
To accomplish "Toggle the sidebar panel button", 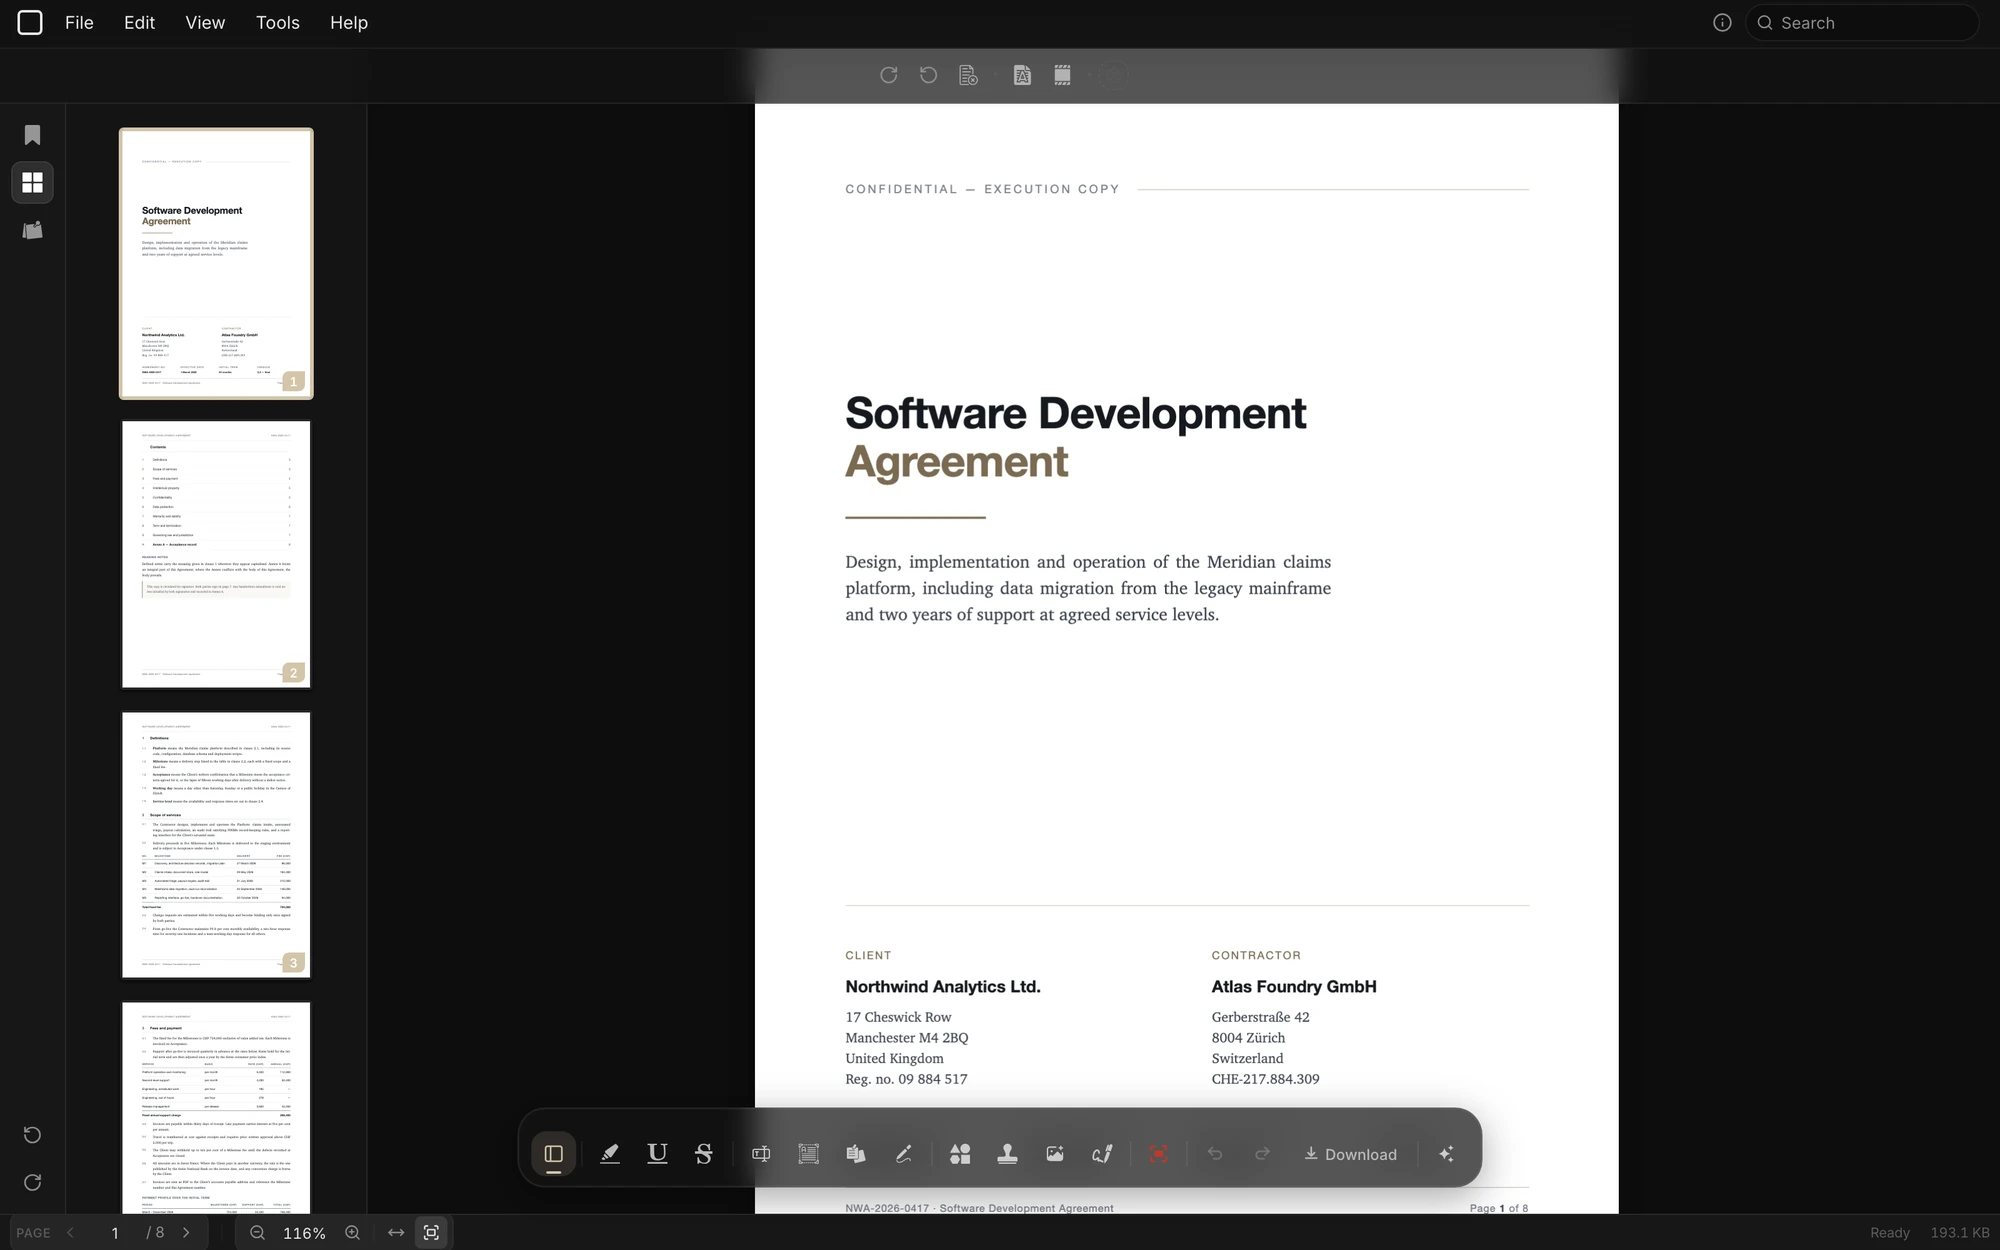I will pos(553,1154).
